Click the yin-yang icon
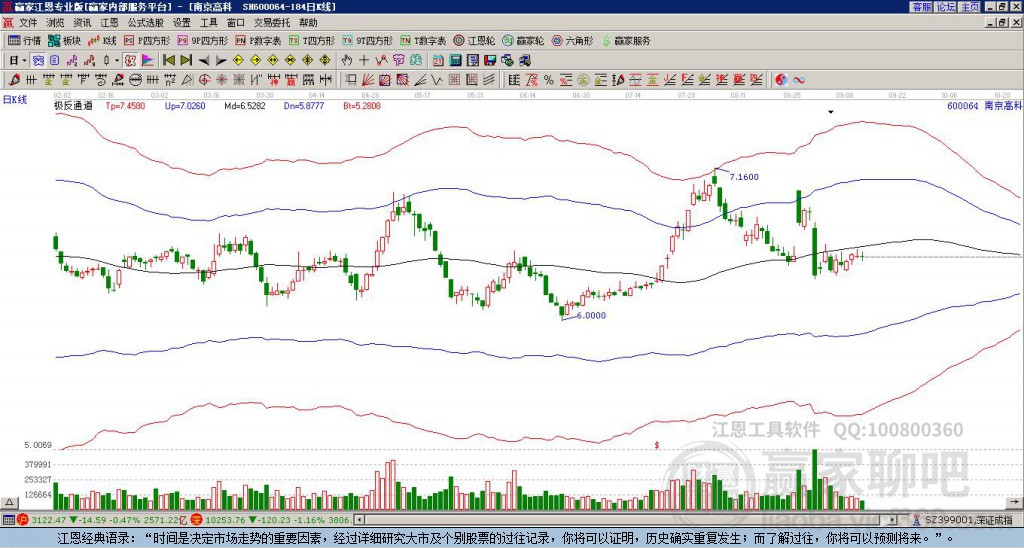 781,80
